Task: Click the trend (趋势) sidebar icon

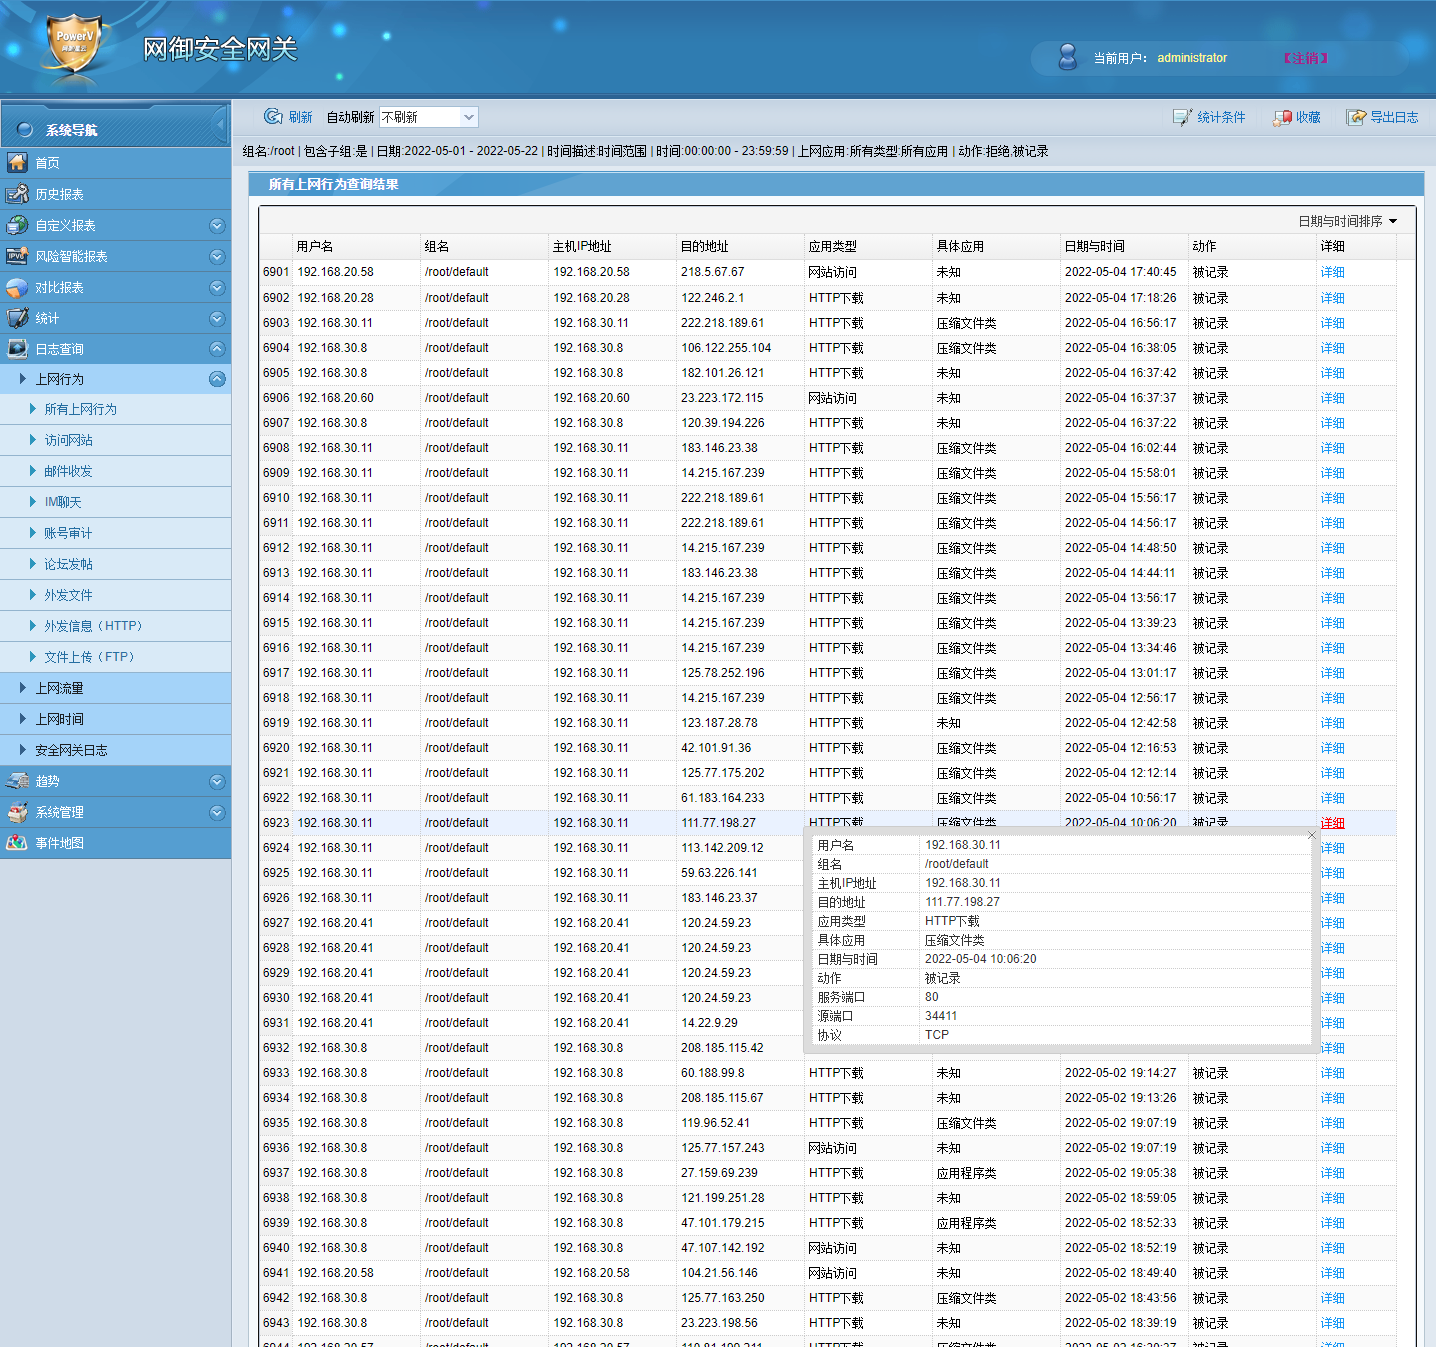Action: click(x=17, y=780)
